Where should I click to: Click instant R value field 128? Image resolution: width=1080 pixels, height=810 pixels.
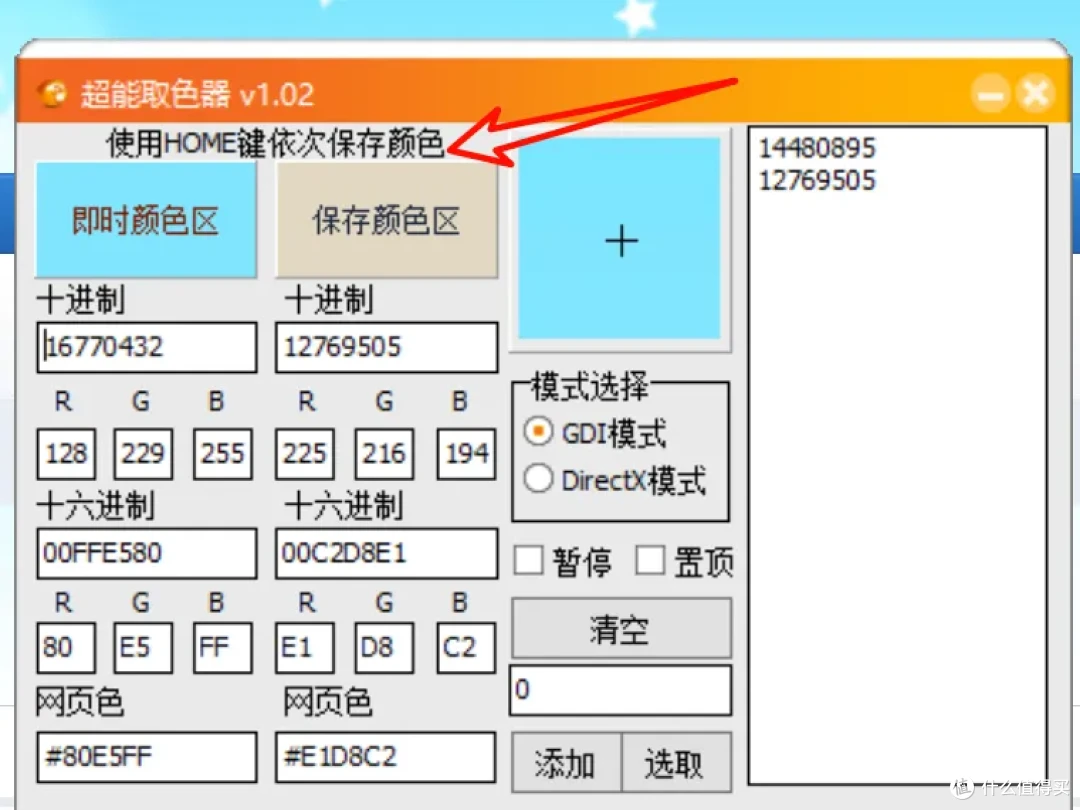[66, 454]
